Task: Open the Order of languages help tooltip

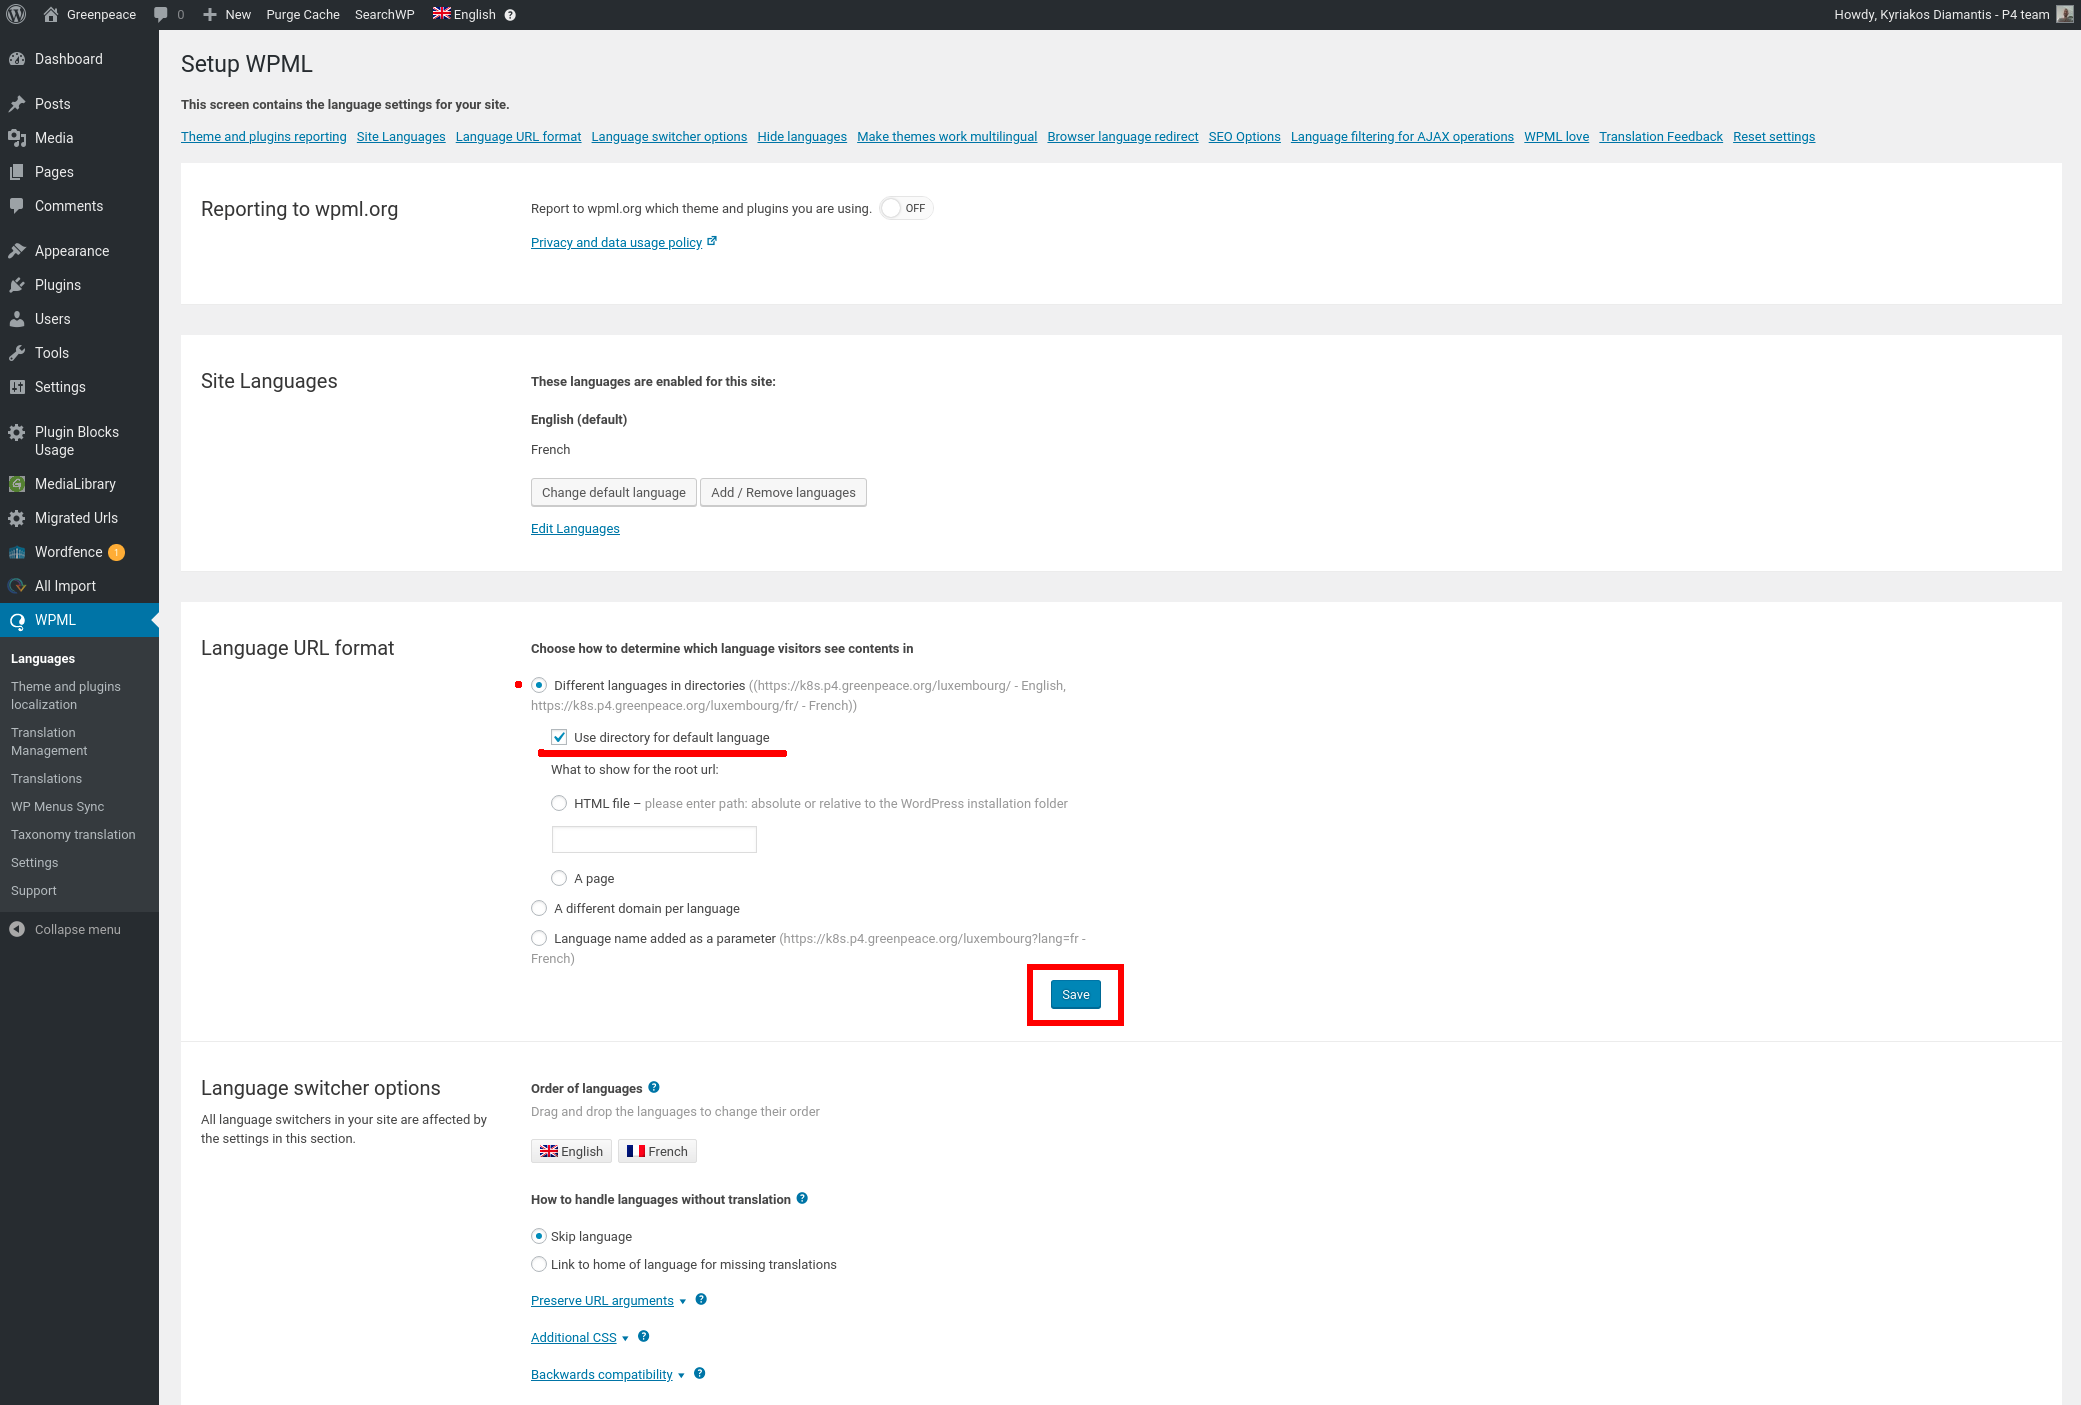Action: click(x=654, y=1087)
